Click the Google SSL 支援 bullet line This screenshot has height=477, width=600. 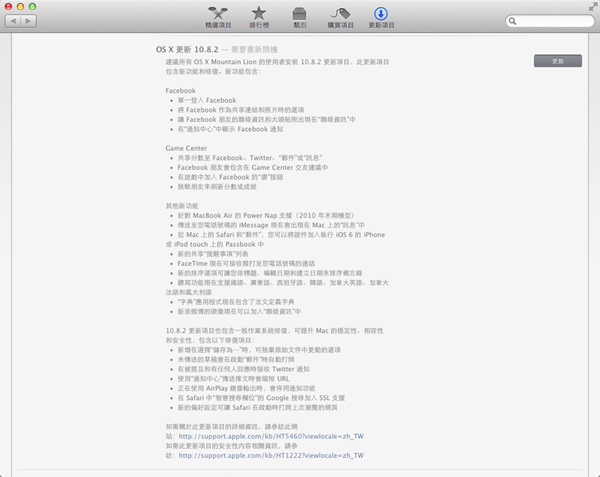[x=261, y=398]
